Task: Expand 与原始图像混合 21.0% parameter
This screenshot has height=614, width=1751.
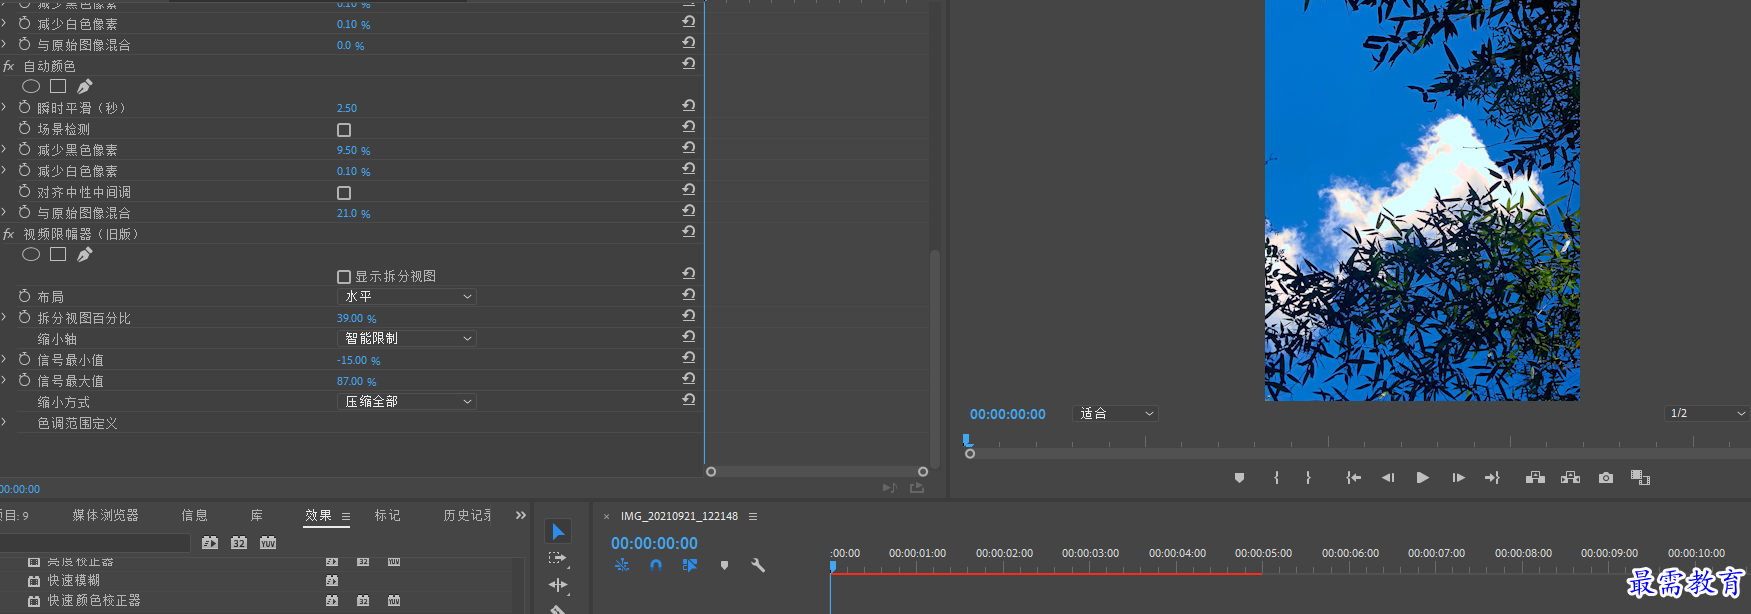Action: tap(4, 212)
